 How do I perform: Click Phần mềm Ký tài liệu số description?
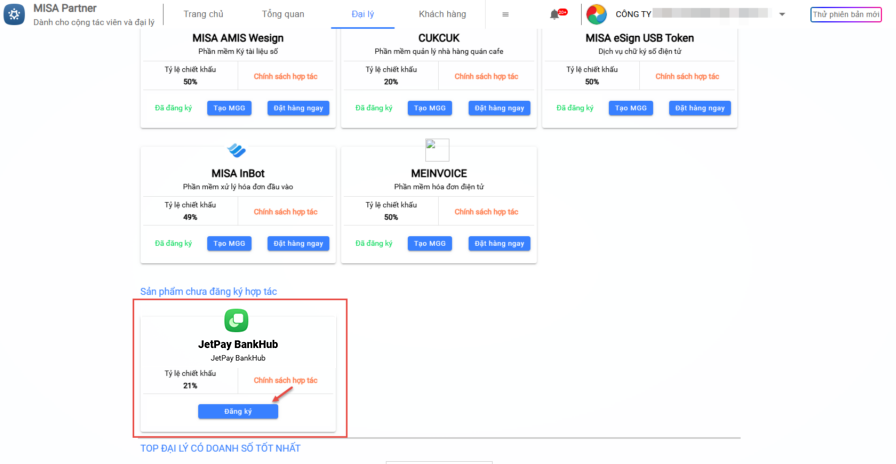coord(238,51)
